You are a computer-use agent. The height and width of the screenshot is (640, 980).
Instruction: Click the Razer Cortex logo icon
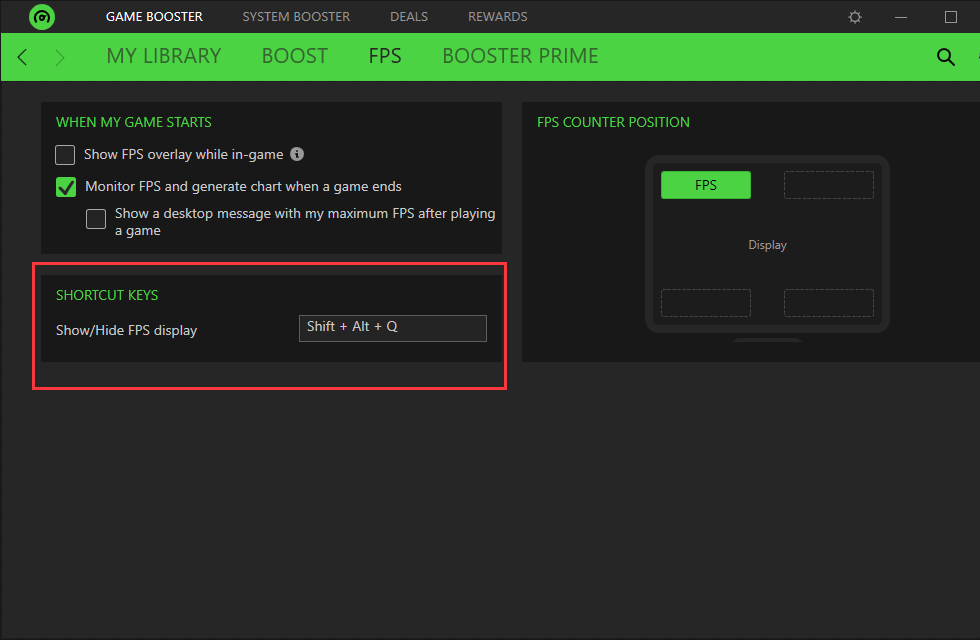42,17
